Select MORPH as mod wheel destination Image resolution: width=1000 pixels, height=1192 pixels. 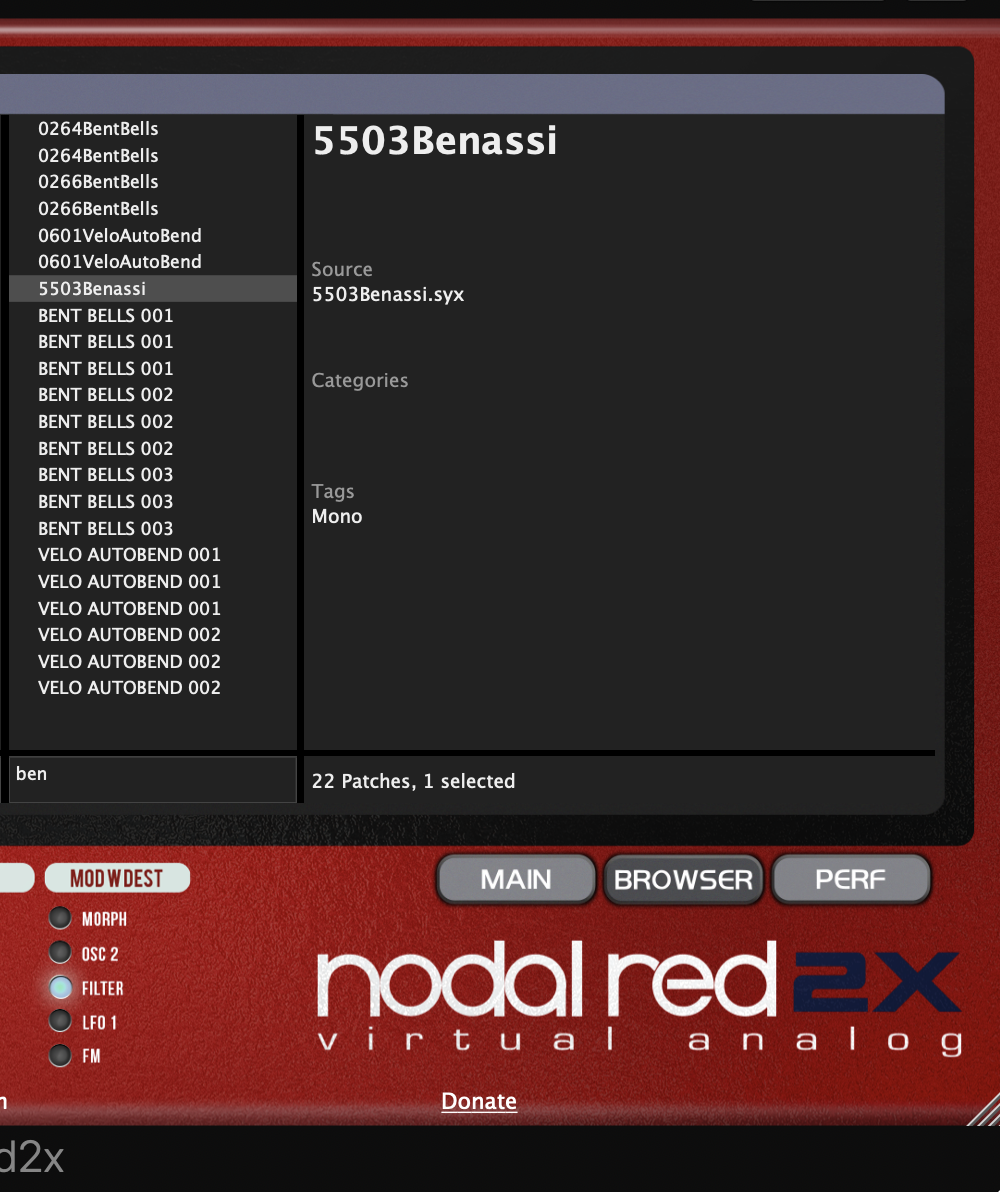60,918
